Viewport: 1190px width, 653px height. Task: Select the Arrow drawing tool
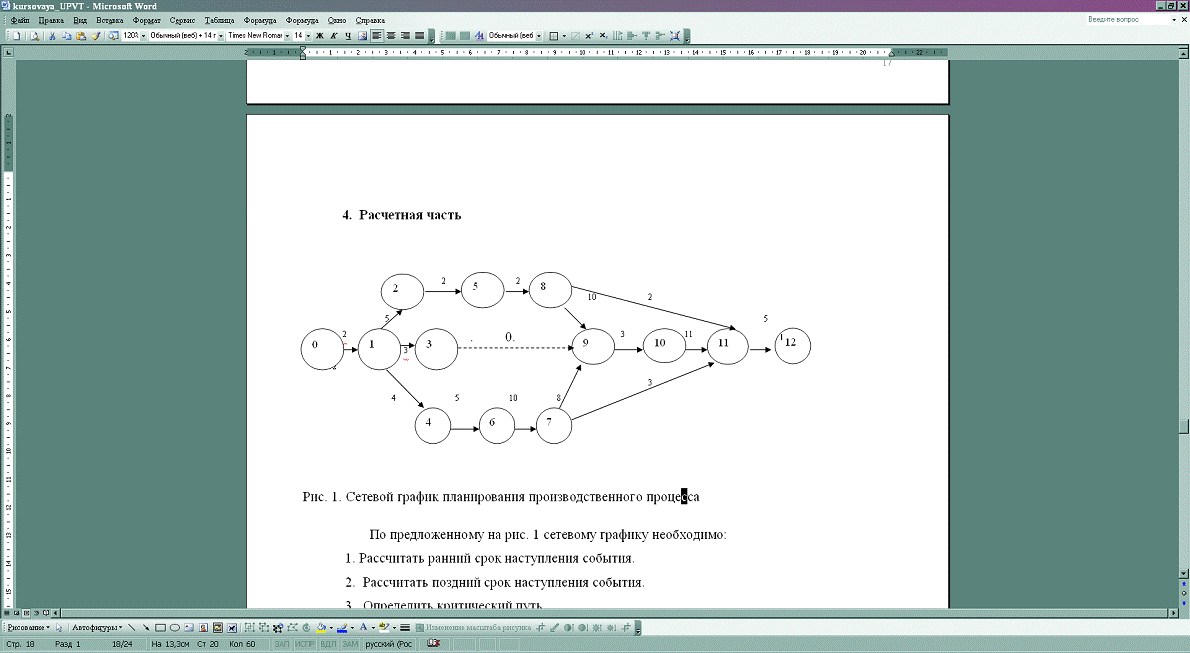point(146,628)
